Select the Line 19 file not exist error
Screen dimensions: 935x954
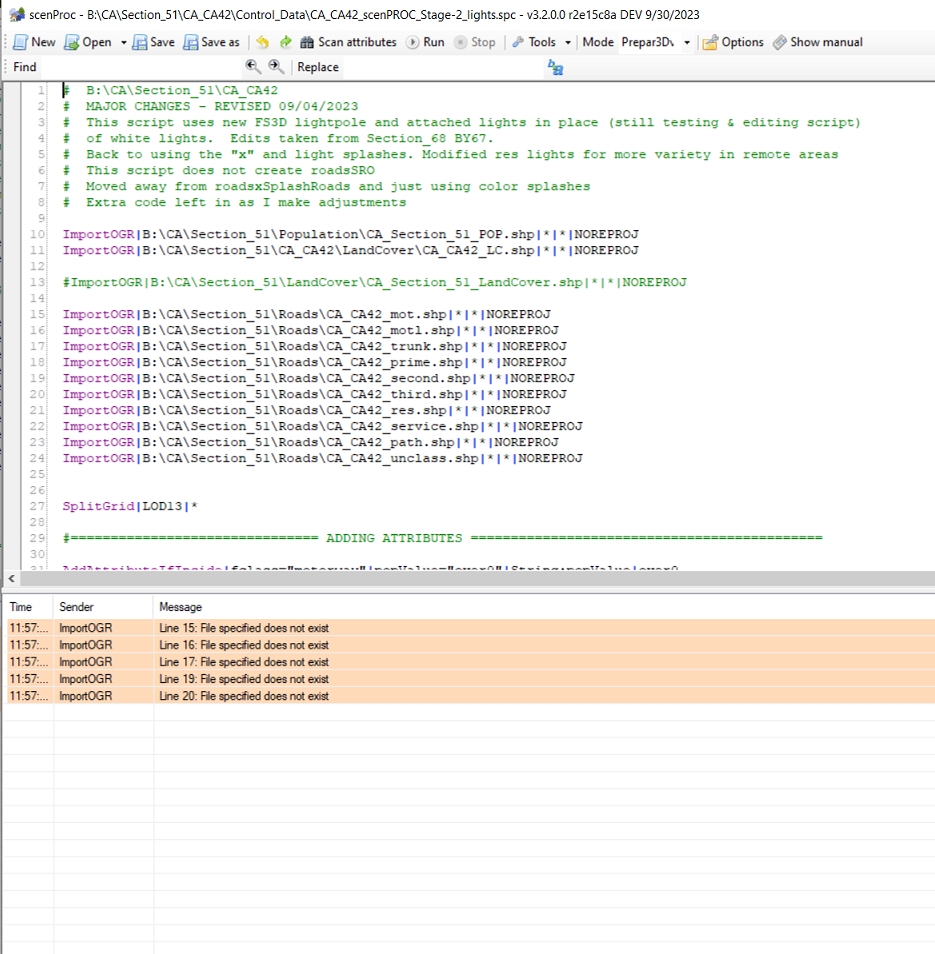(470, 679)
